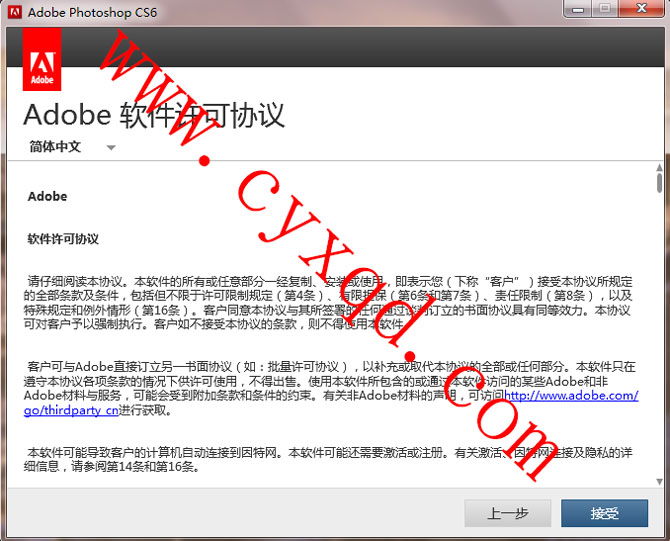Close the Adobe Photoshop CS6 installer window
The width and height of the screenshot is (670, 541).
click(x=641, y=9)
